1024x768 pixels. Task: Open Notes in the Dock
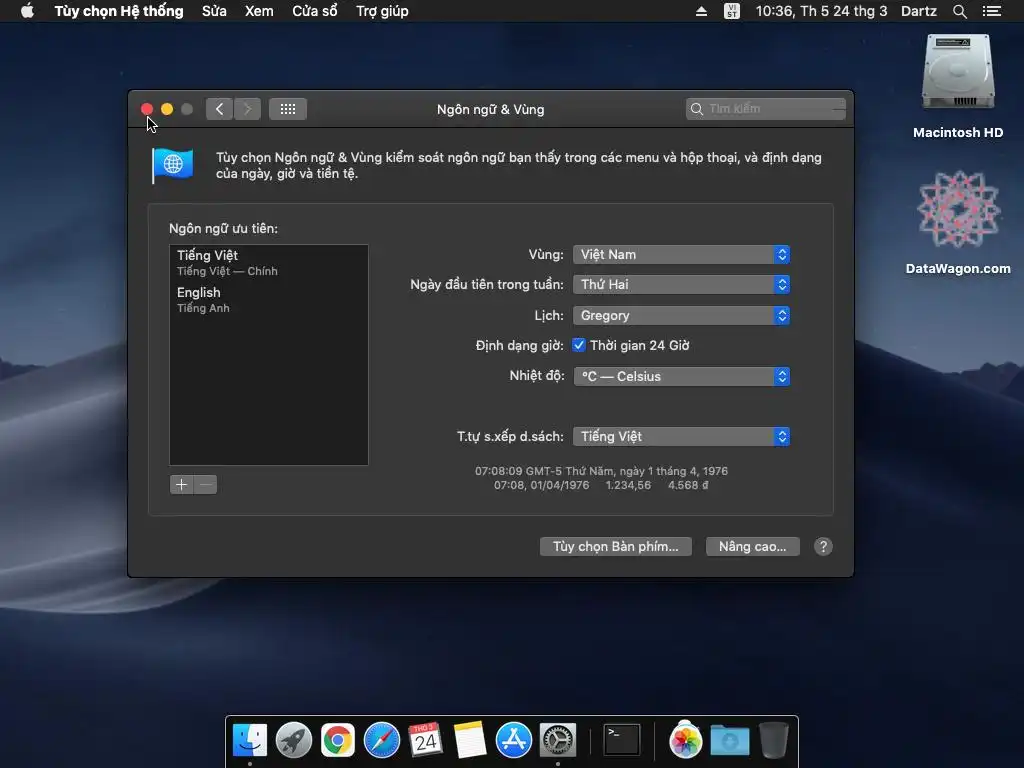[x=470, y=741]
